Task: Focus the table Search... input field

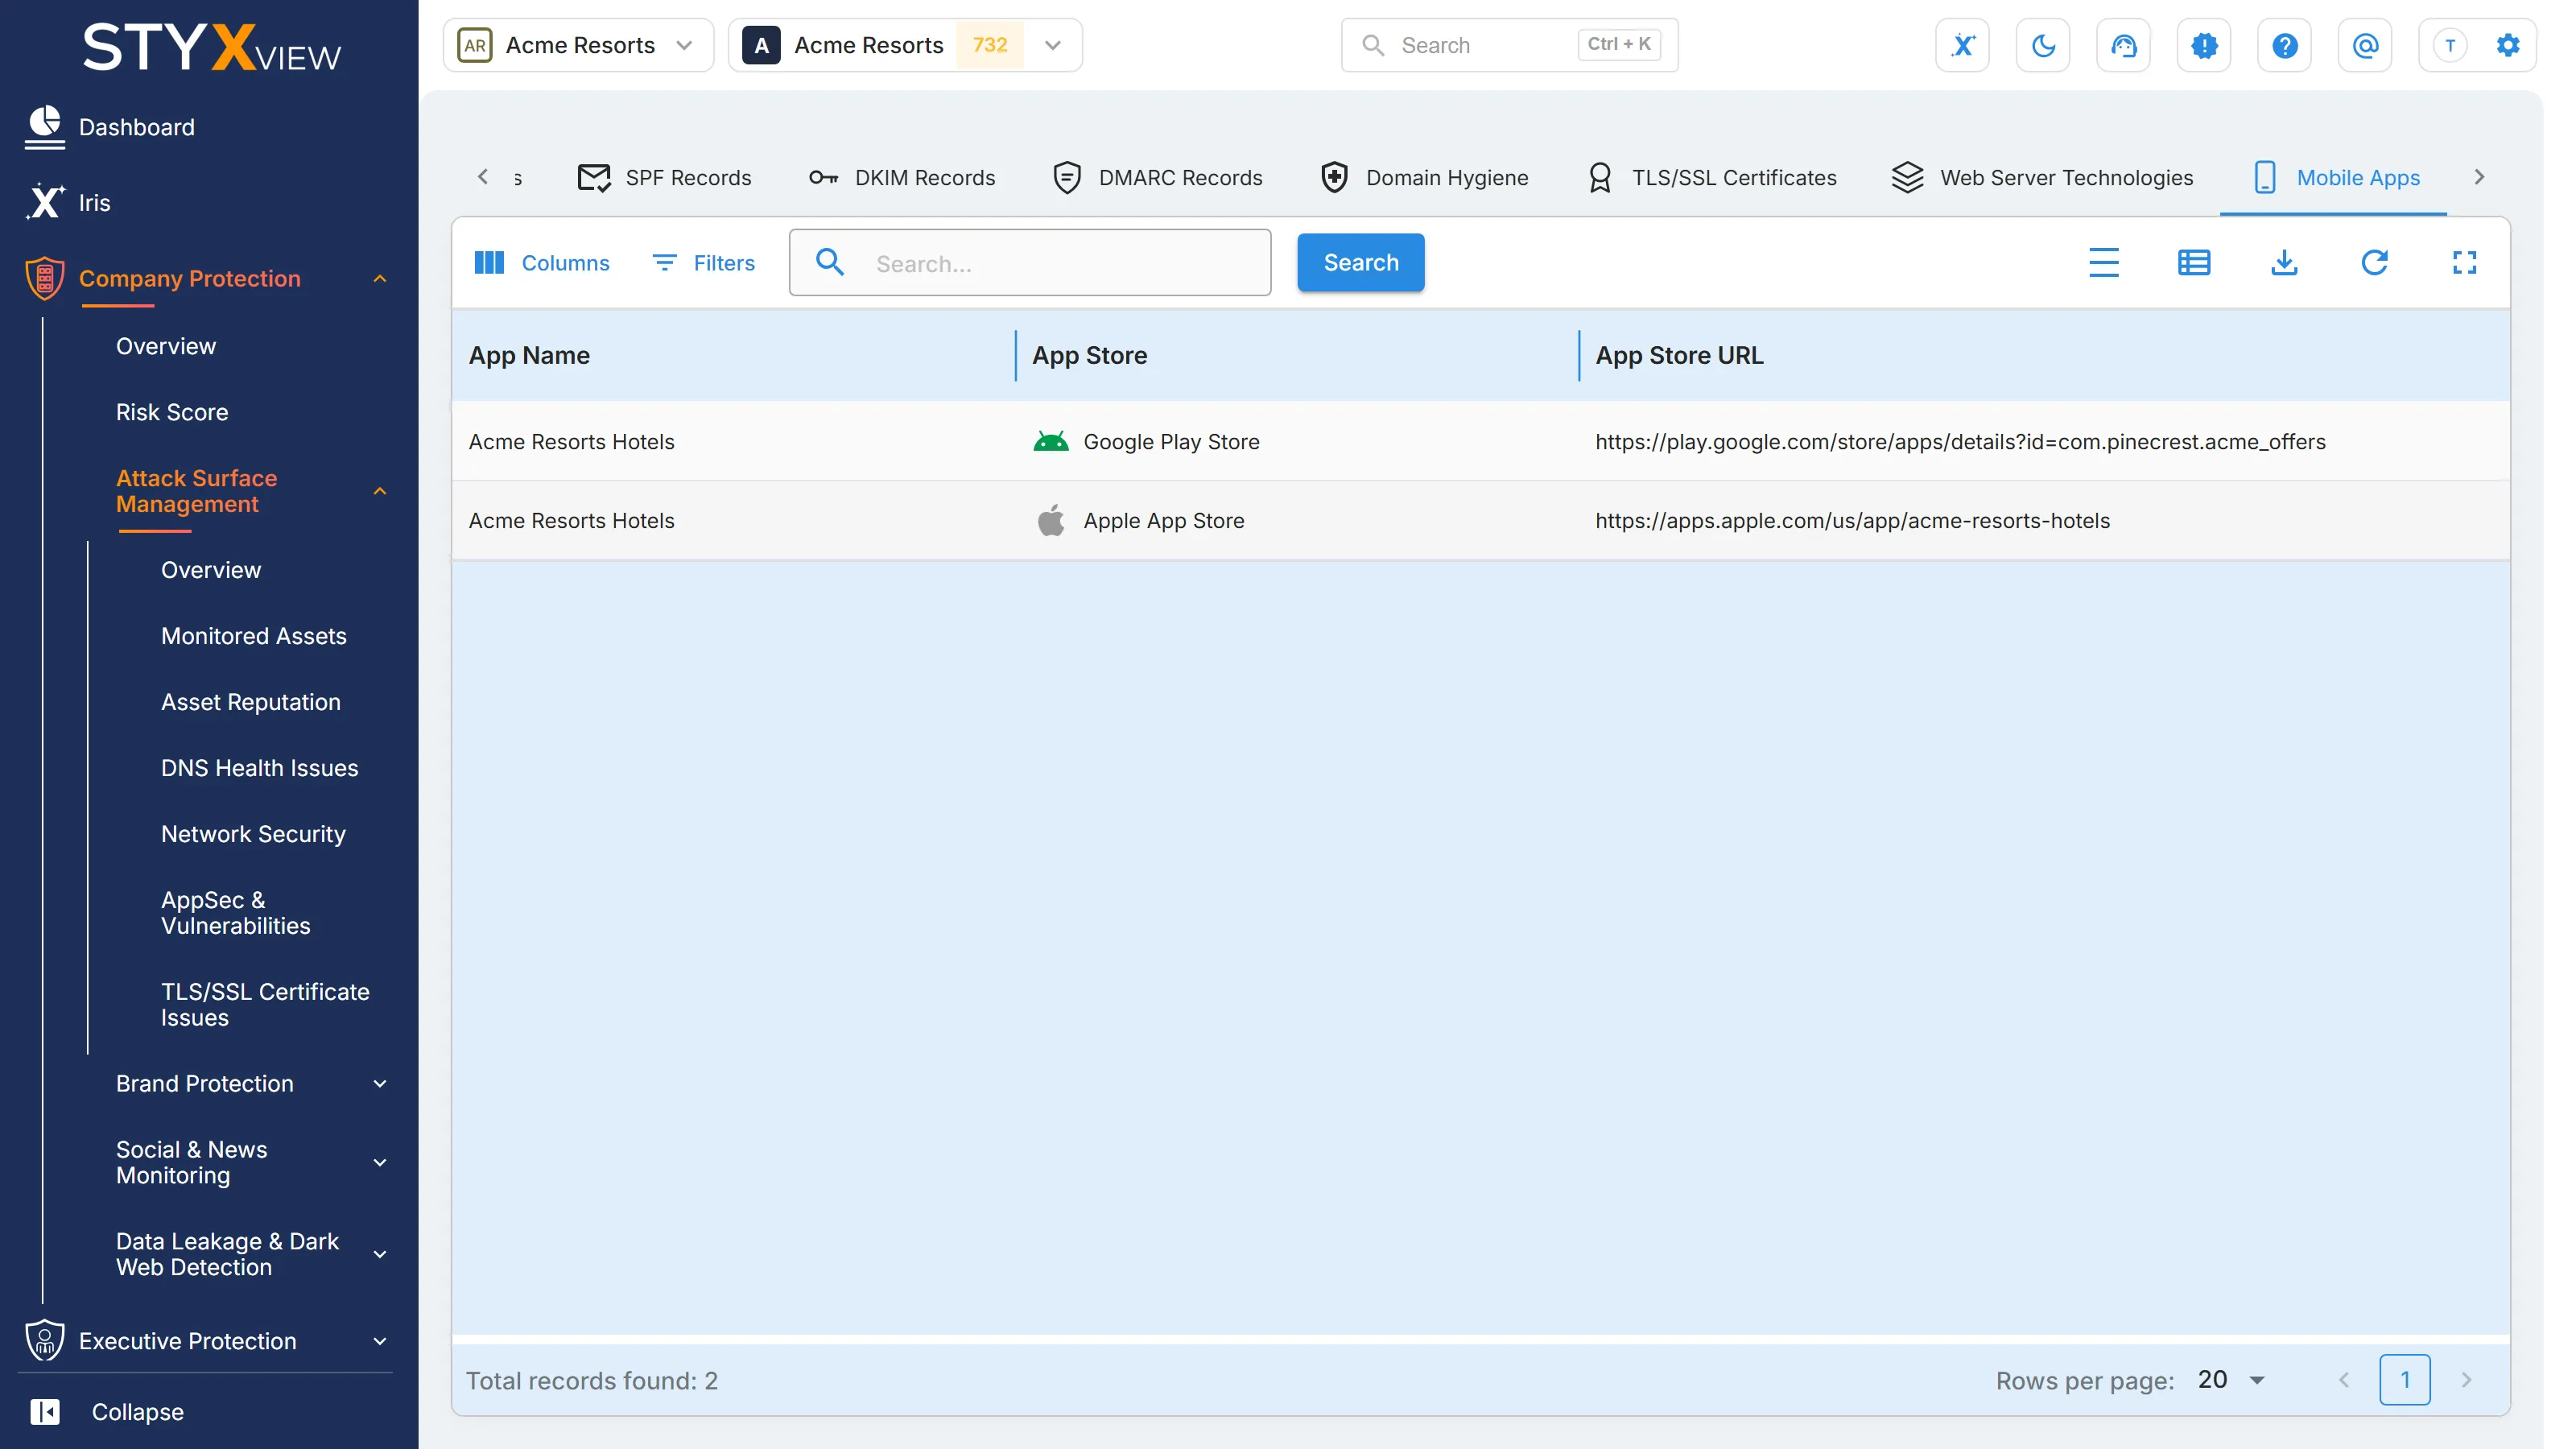Action: 1030,262
